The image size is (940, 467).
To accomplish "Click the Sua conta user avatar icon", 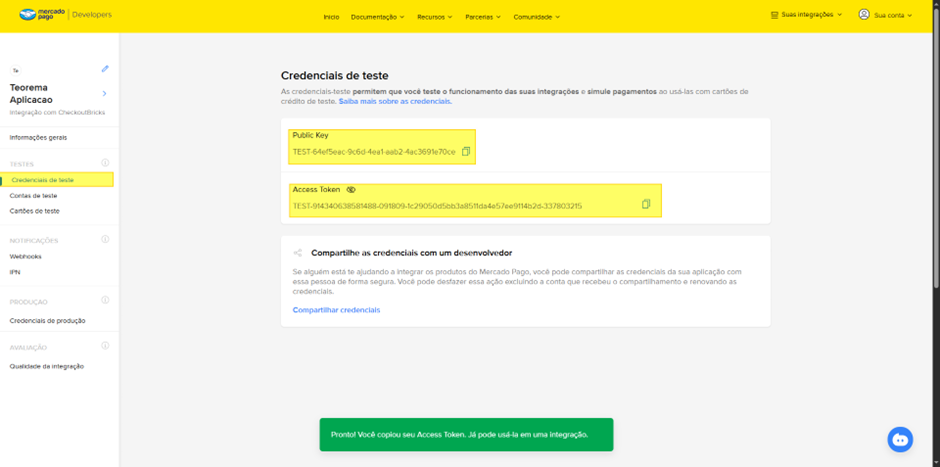I will [x=864, y=14].
